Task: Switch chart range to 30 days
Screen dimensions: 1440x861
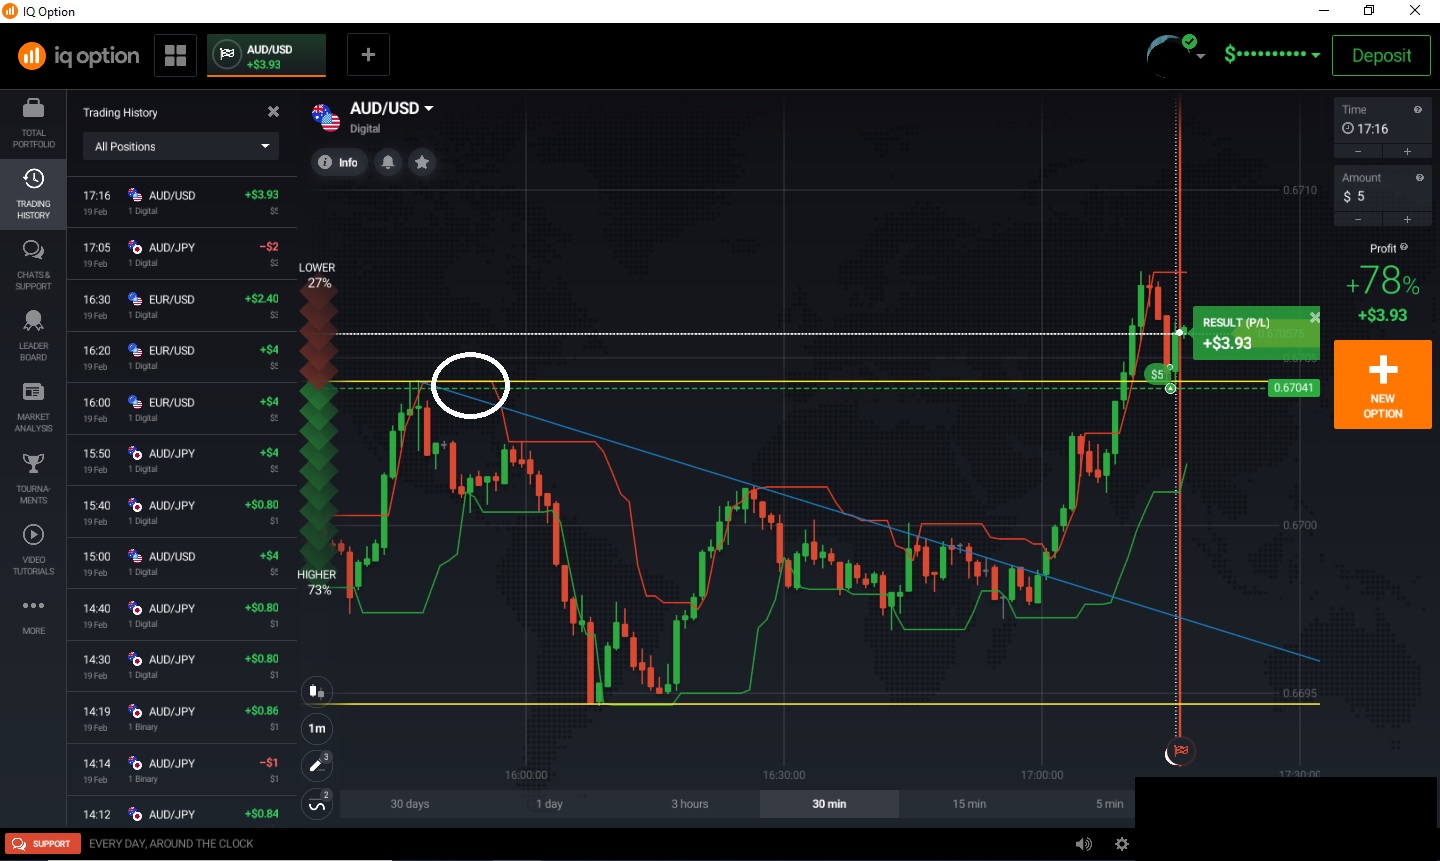Action: [410, 804]
